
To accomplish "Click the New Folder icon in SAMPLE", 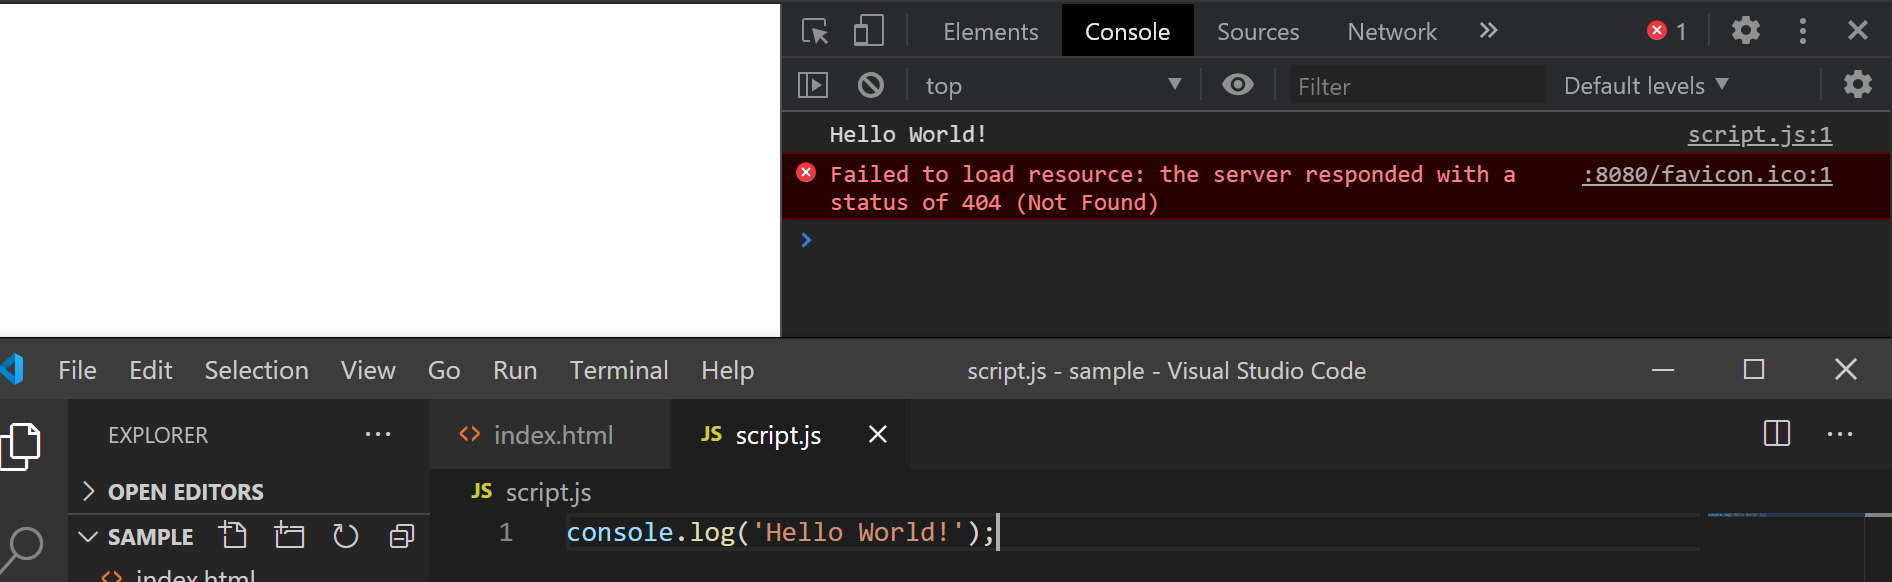I will [290, 536].
